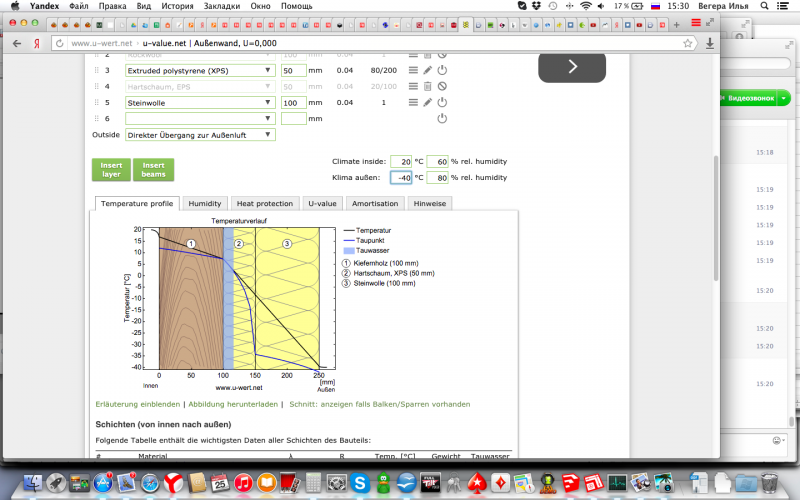This screenshot has height=500, width=800.
Task: Click inside temperature field showing 20
Action: 401,161
